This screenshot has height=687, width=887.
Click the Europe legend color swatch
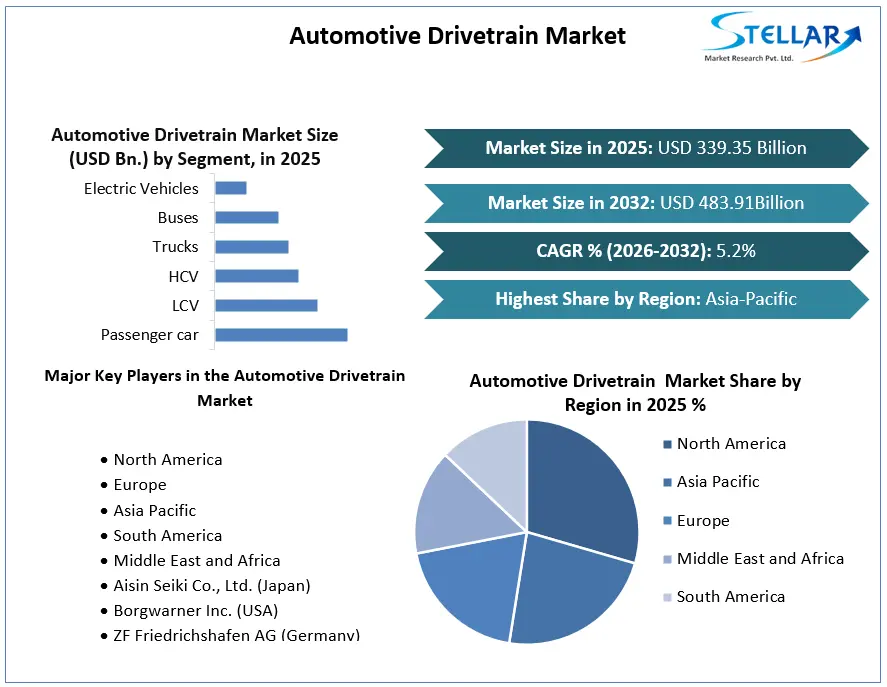click(668, 521)
